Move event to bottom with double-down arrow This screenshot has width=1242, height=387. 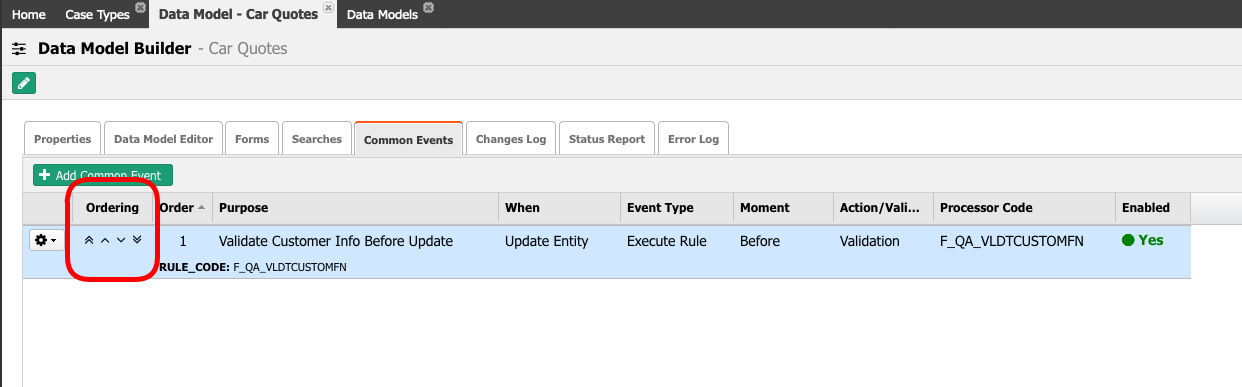pyautogui.click(x=137, y=241)
